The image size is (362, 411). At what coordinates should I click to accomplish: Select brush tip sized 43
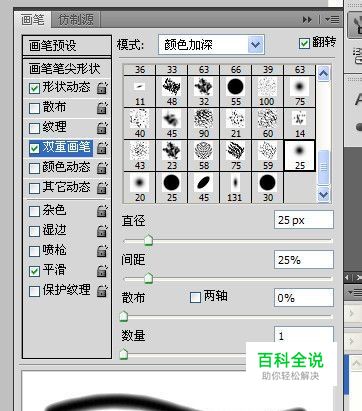[x=140, y=155]
